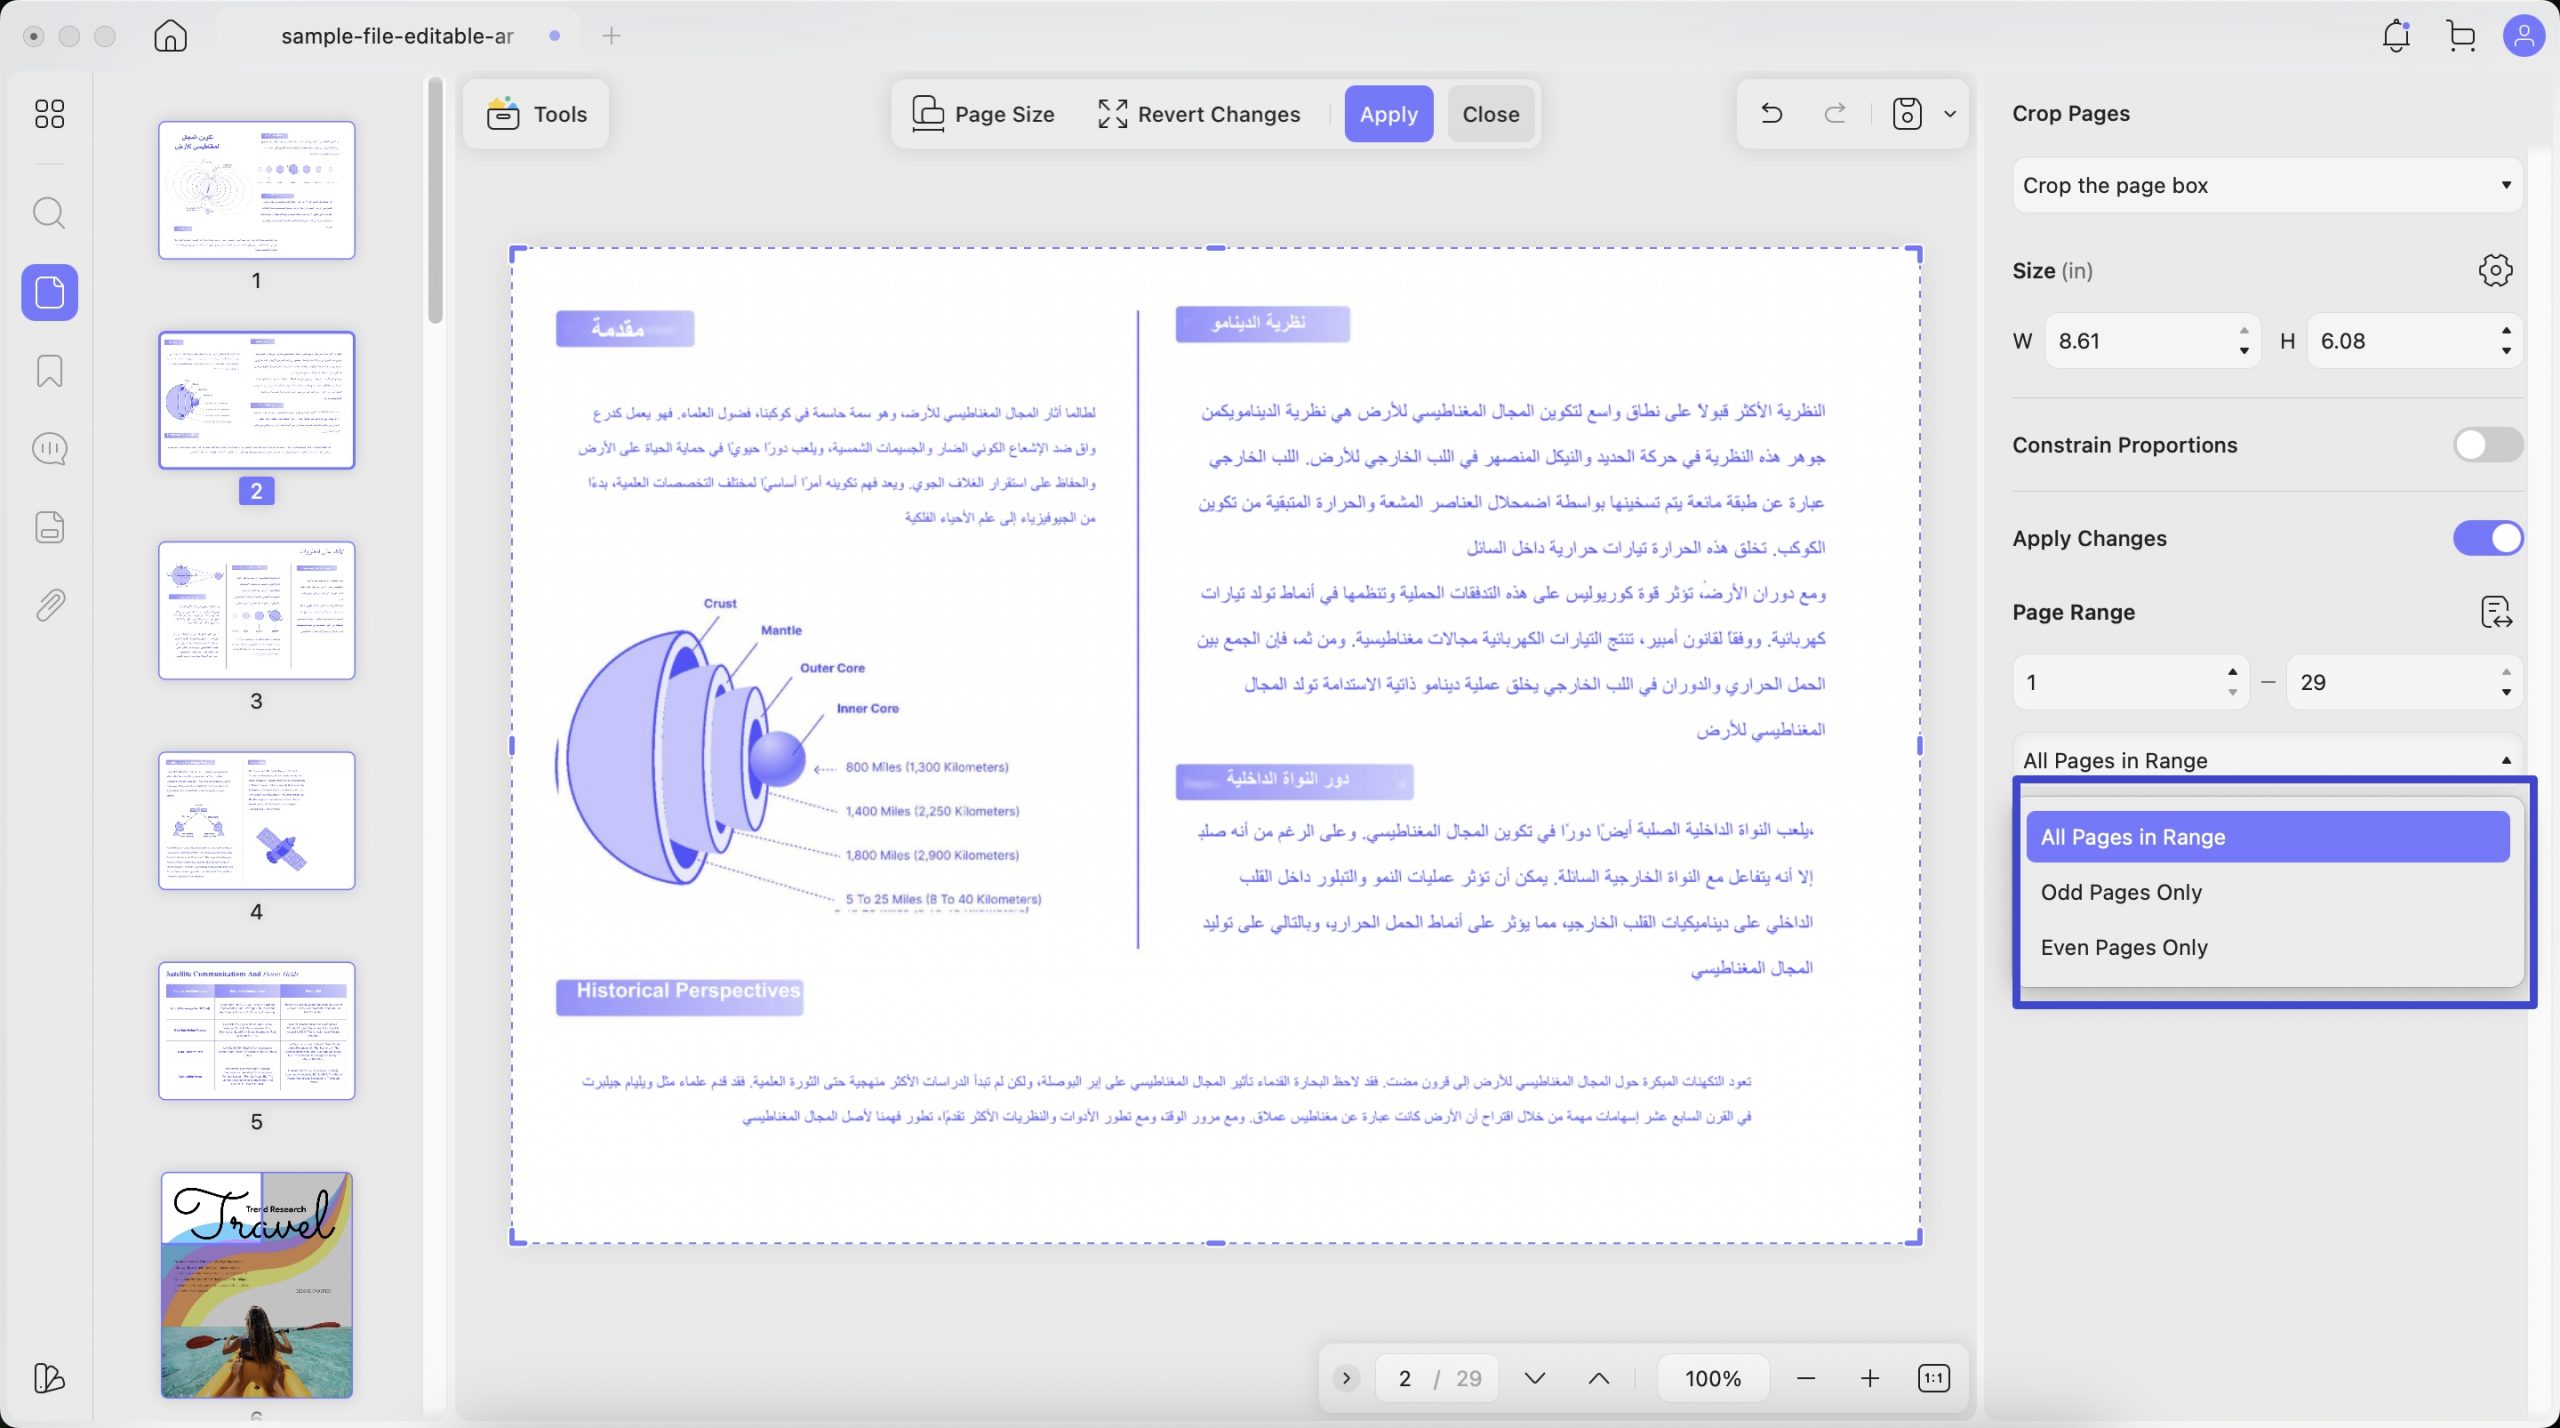Click the current page number field
The height and width of the screenshot is (1428, 2560).
[1405, 1379]
